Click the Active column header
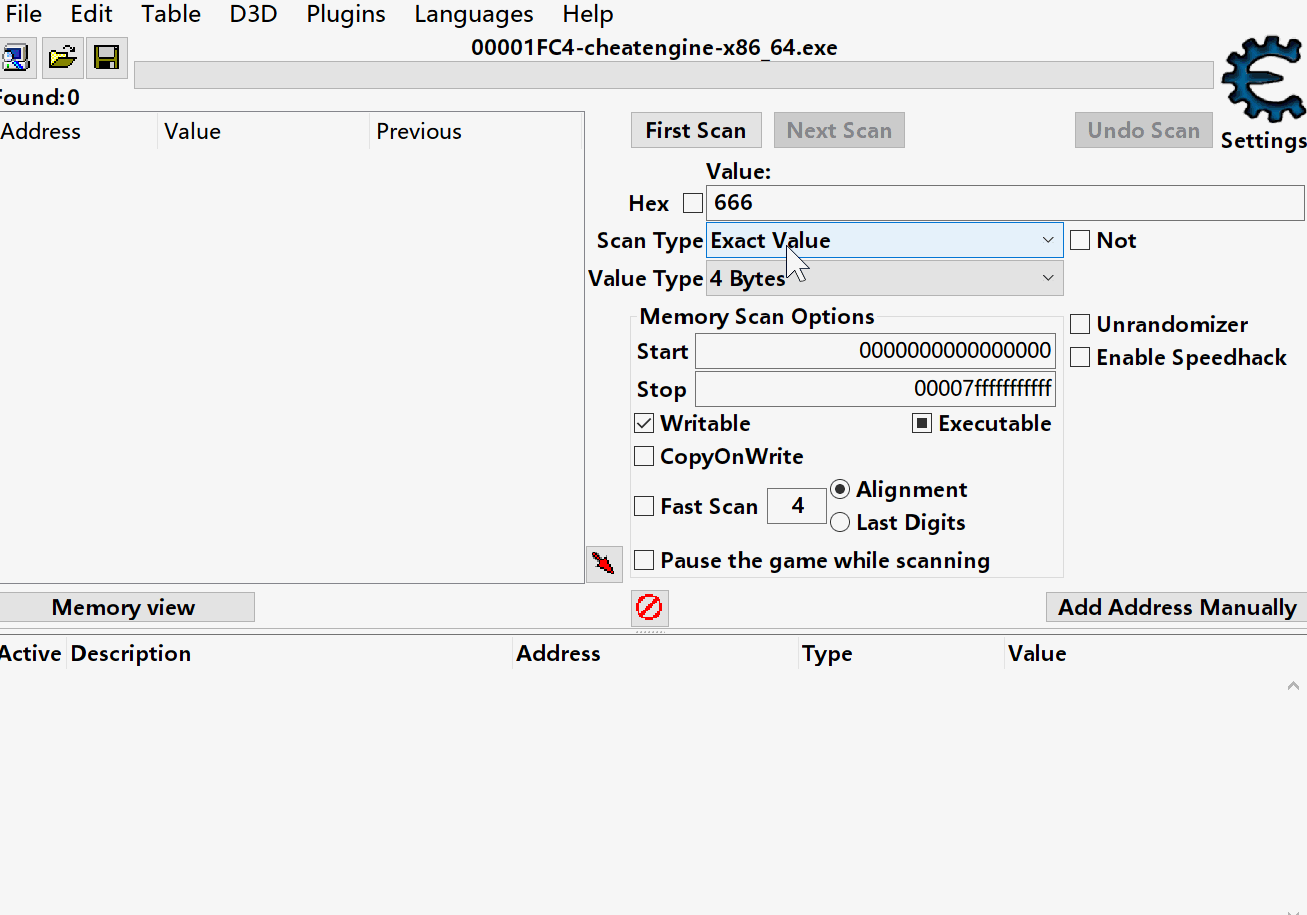 [x=32, y=653]
